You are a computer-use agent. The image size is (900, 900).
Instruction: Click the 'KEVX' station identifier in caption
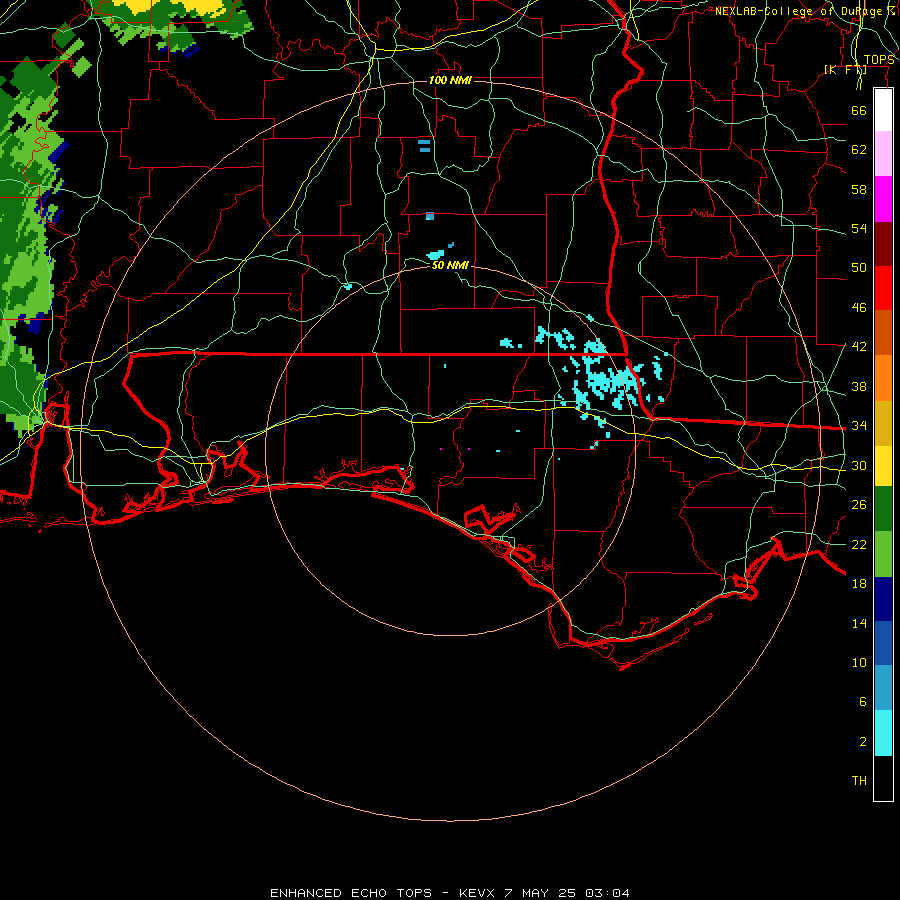click(x=476, y=893)
